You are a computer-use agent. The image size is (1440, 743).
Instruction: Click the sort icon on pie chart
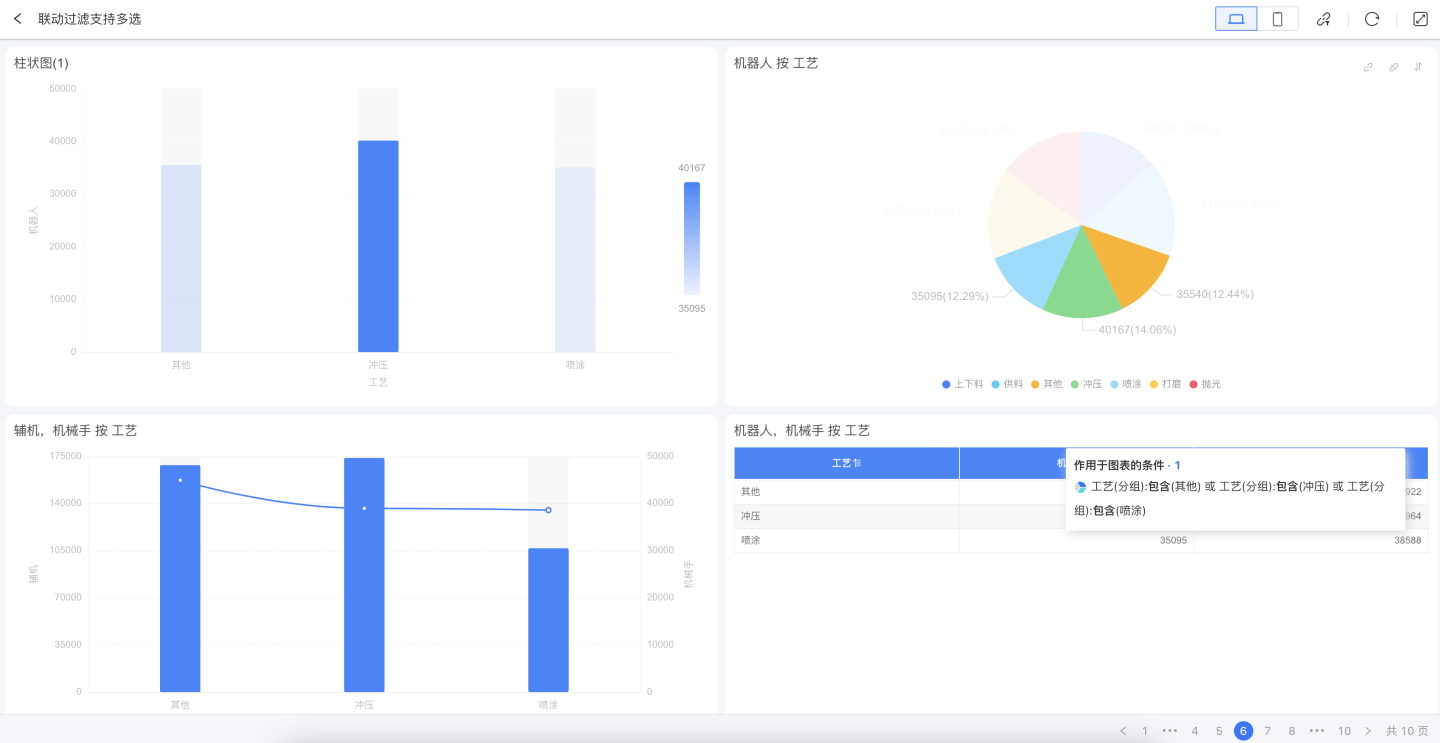point(1418,67)
